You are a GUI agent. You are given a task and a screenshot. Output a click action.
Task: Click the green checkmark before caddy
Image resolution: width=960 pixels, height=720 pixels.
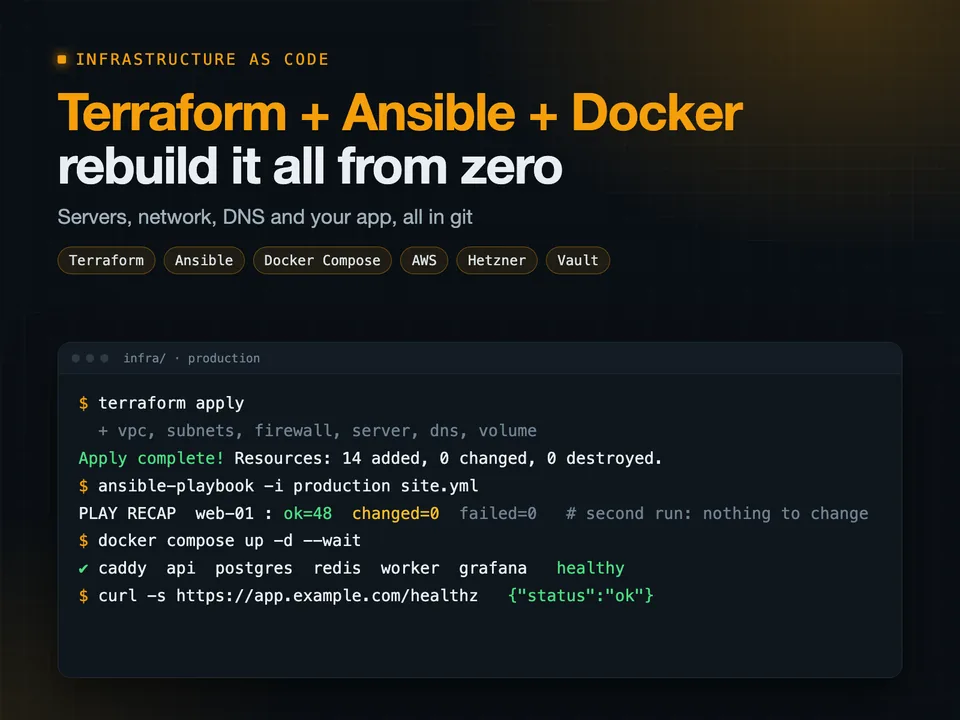(83, 568)
